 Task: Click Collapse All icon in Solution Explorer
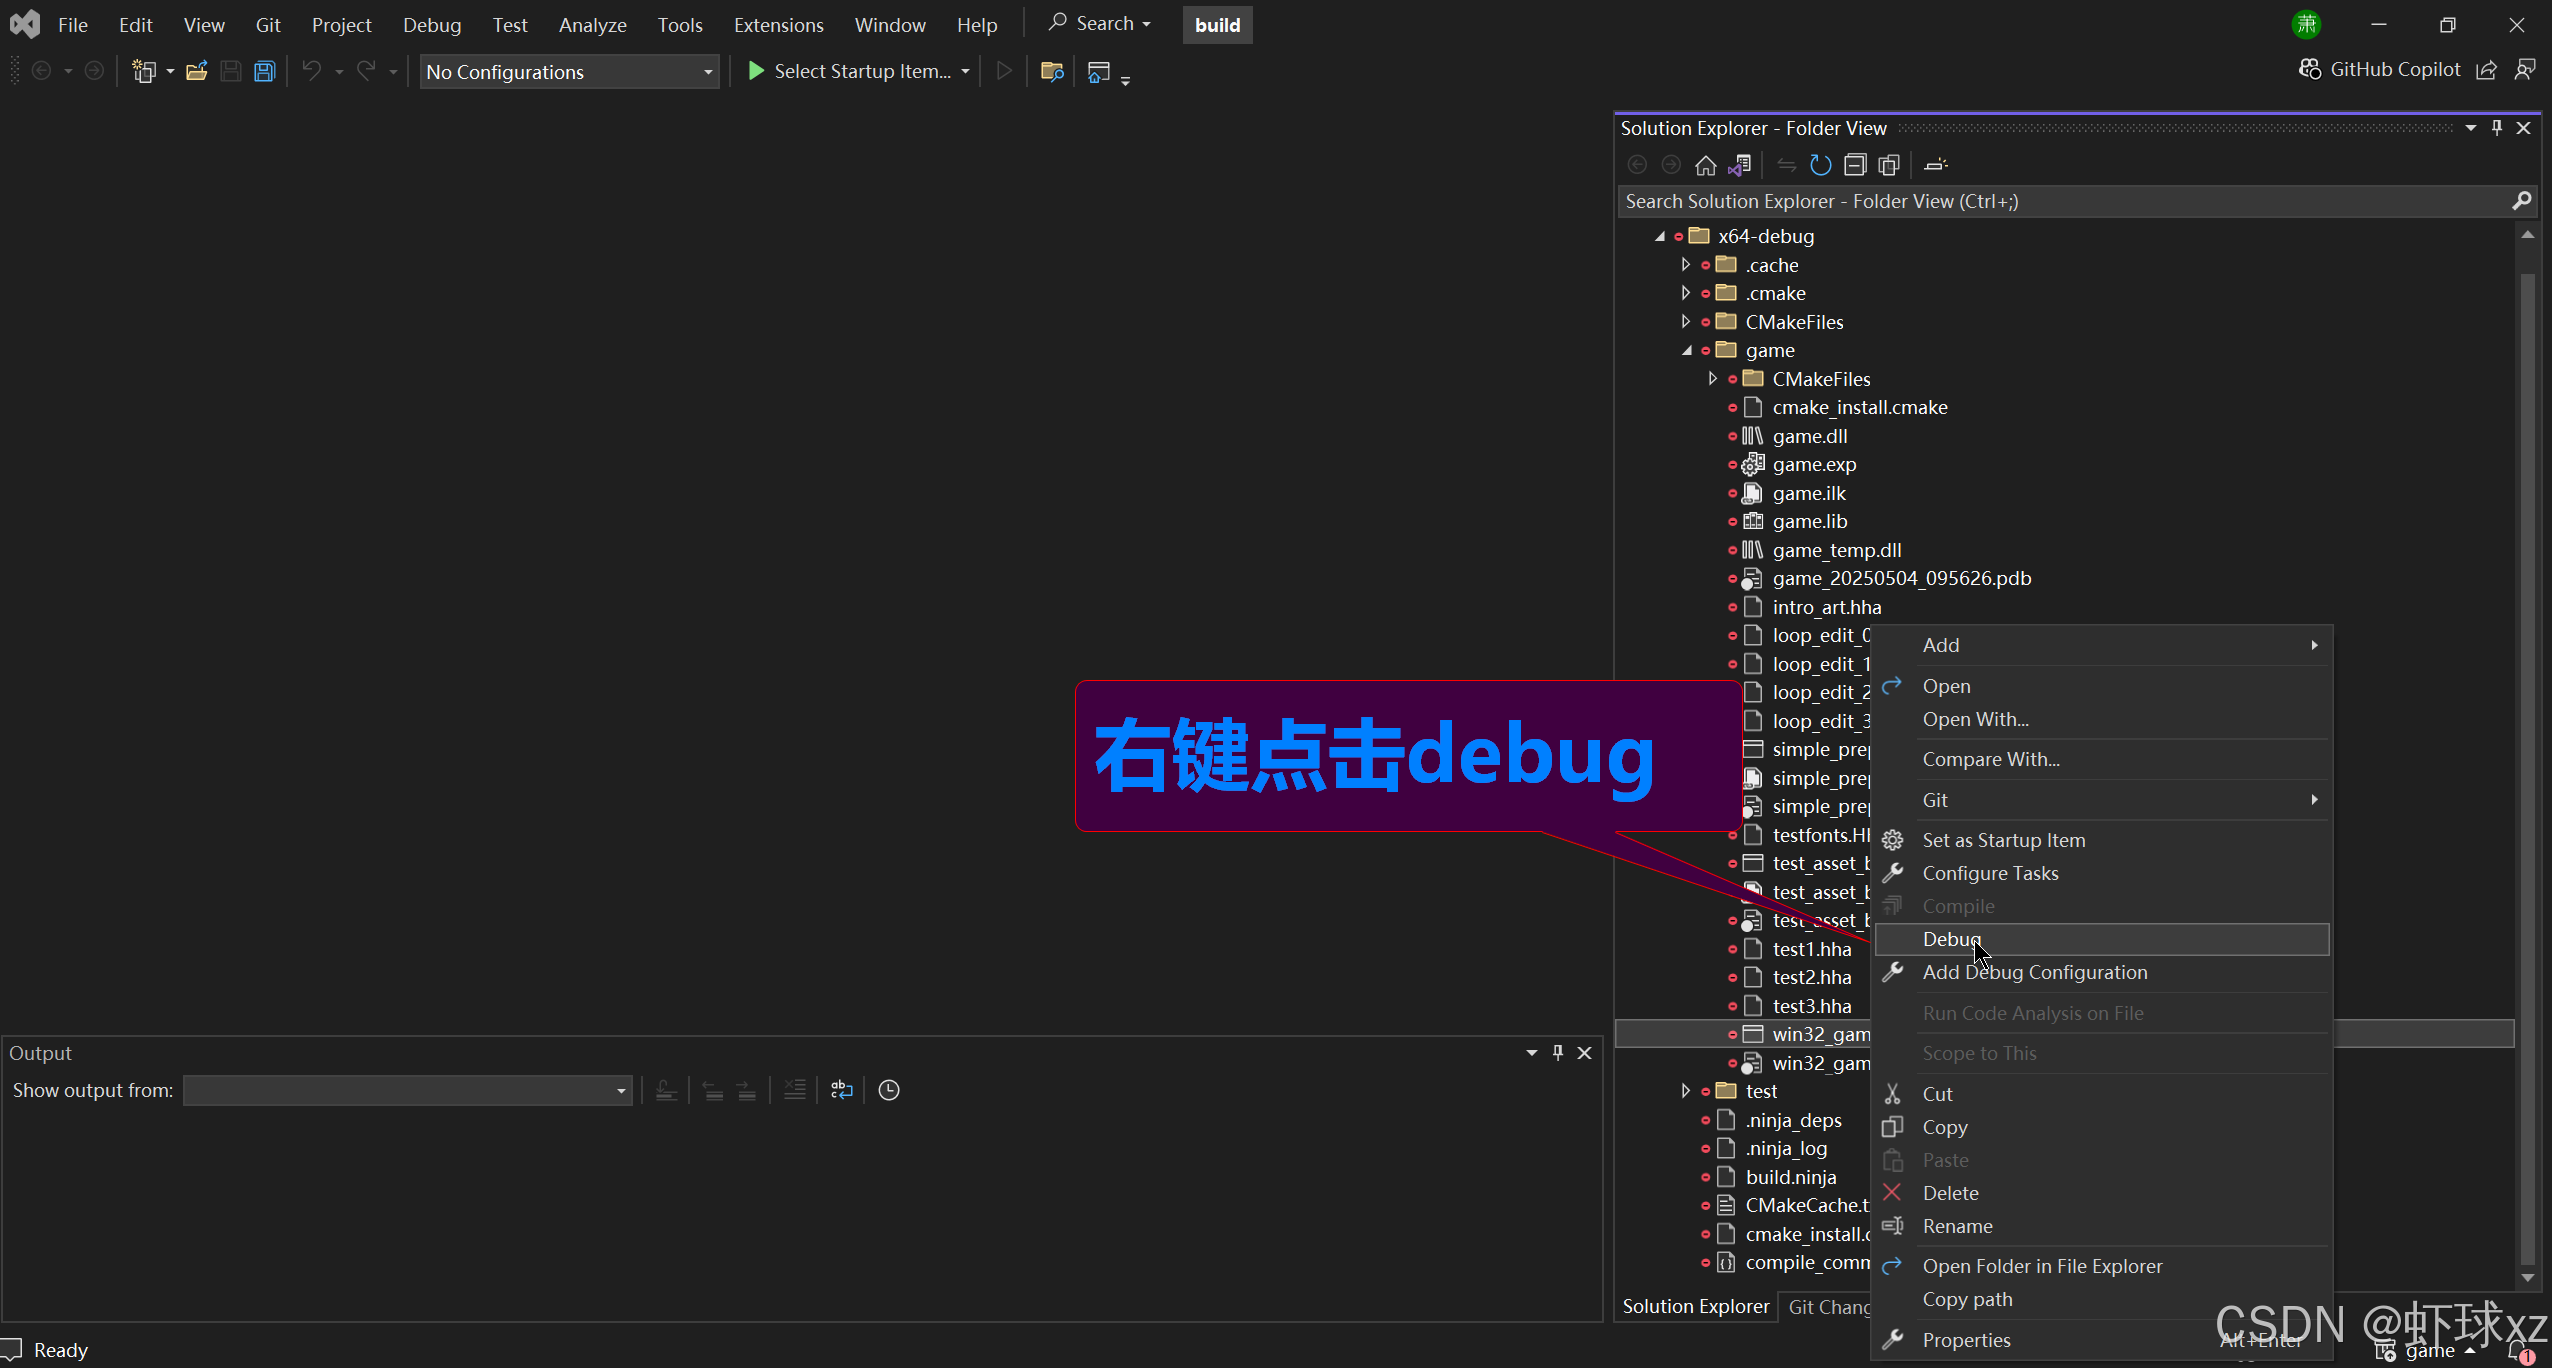(x=1855, y=165)
